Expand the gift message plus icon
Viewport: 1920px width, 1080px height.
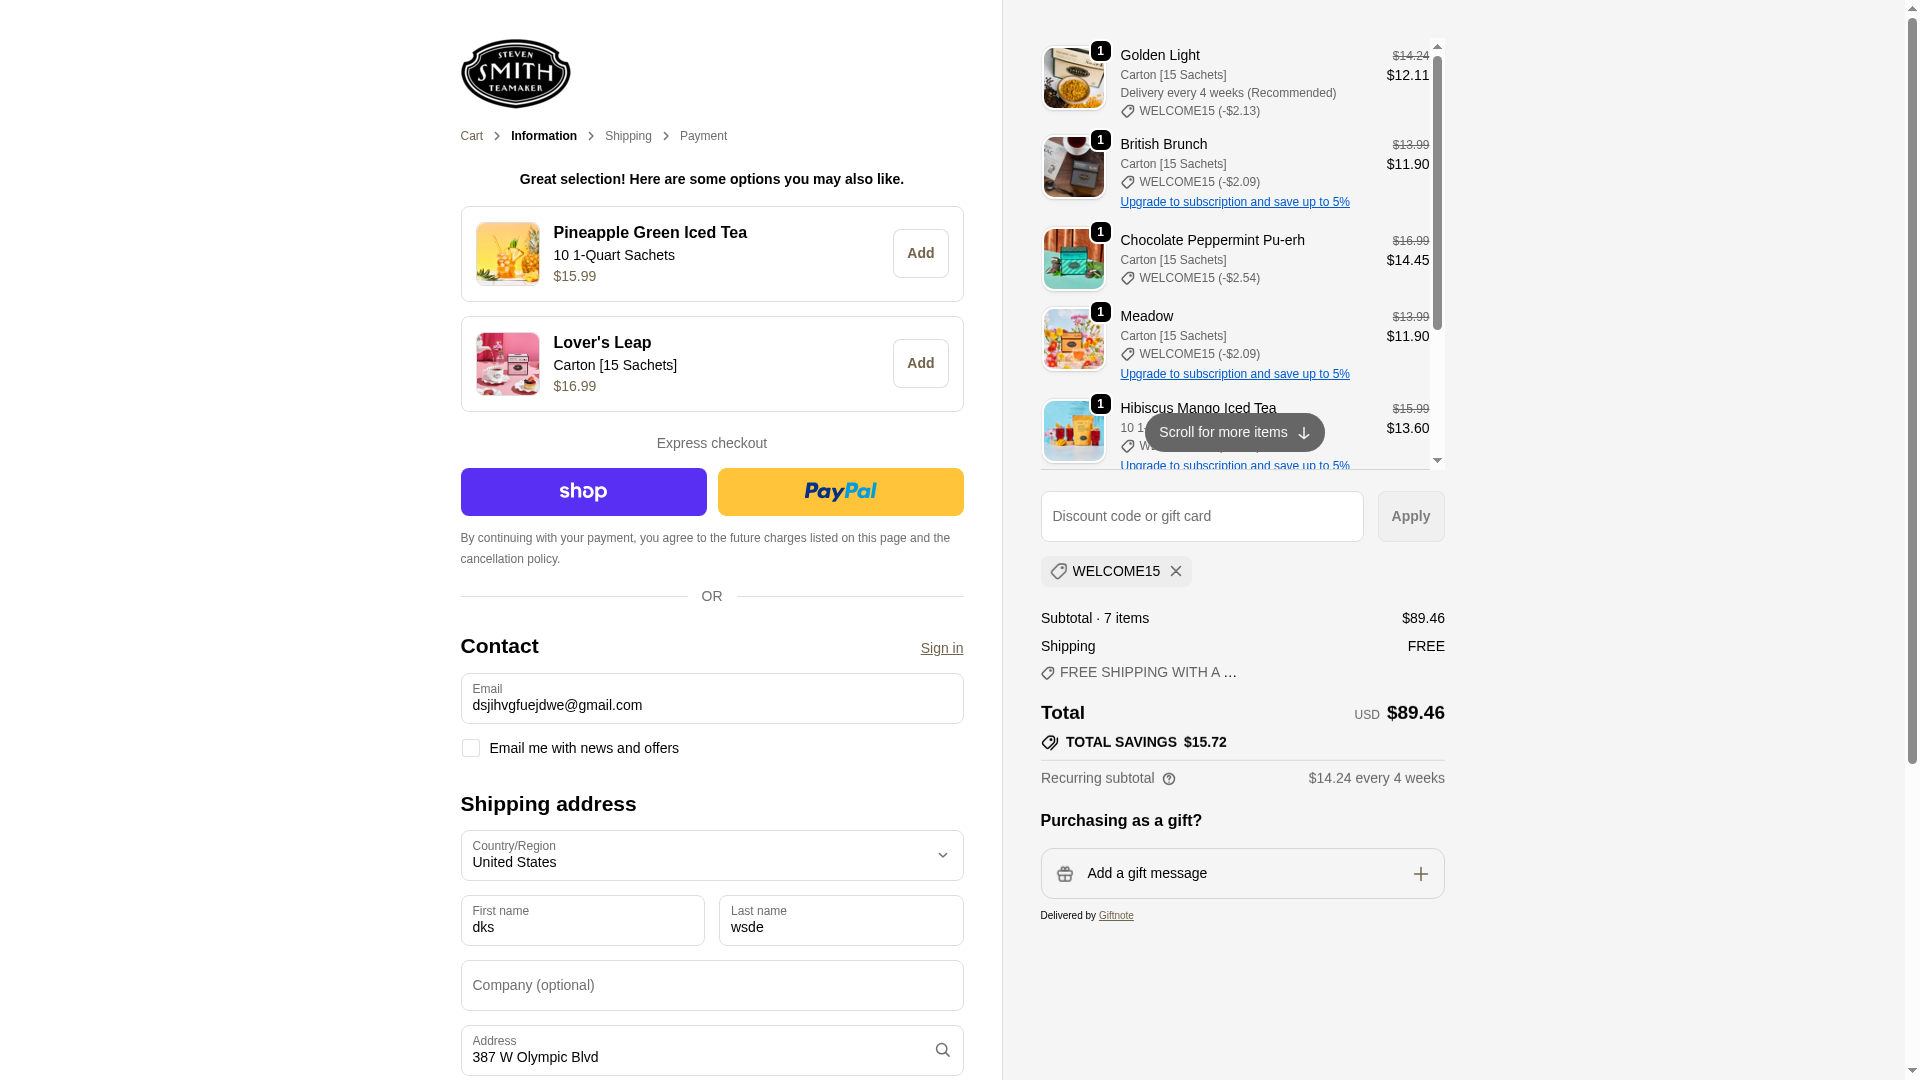pyautogui.click(x=1421, y=874)
